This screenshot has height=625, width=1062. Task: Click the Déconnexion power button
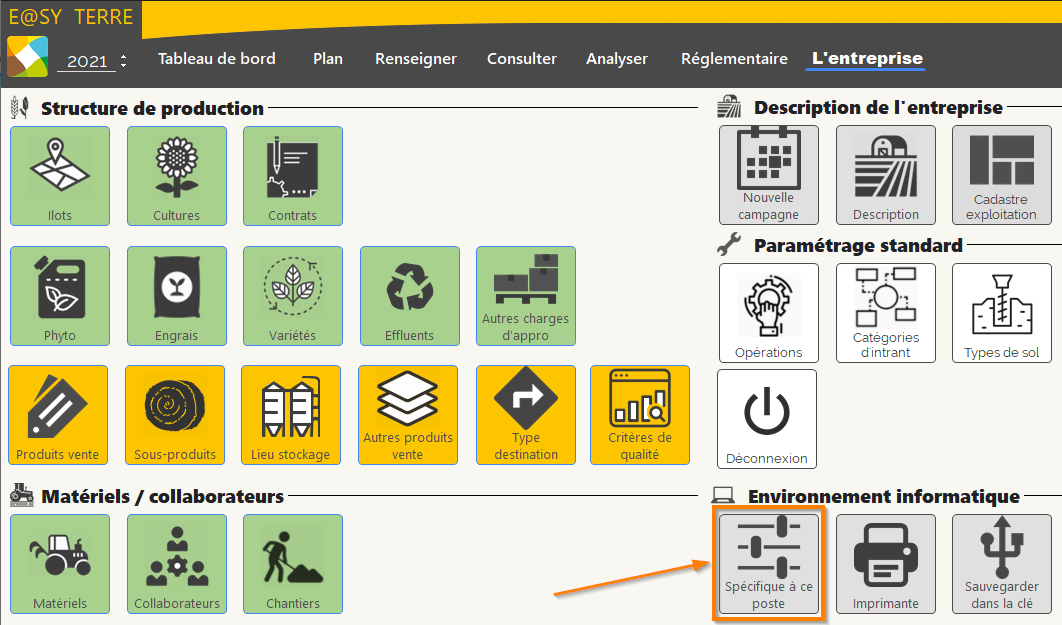767,419
